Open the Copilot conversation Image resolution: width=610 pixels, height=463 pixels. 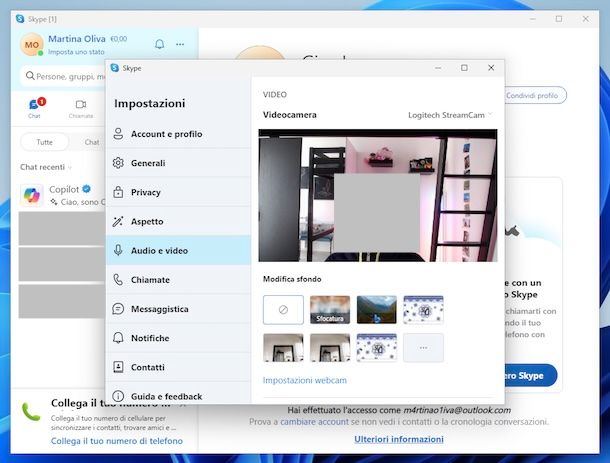click(x=63, y=195)
